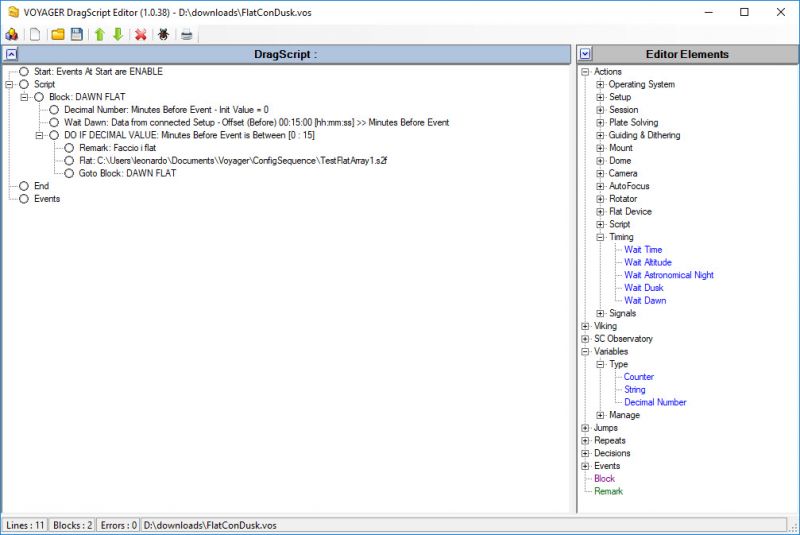The width and height of the screenshot is (800, 535).
Task: Delete item with the red X icon
Action: 141,34
